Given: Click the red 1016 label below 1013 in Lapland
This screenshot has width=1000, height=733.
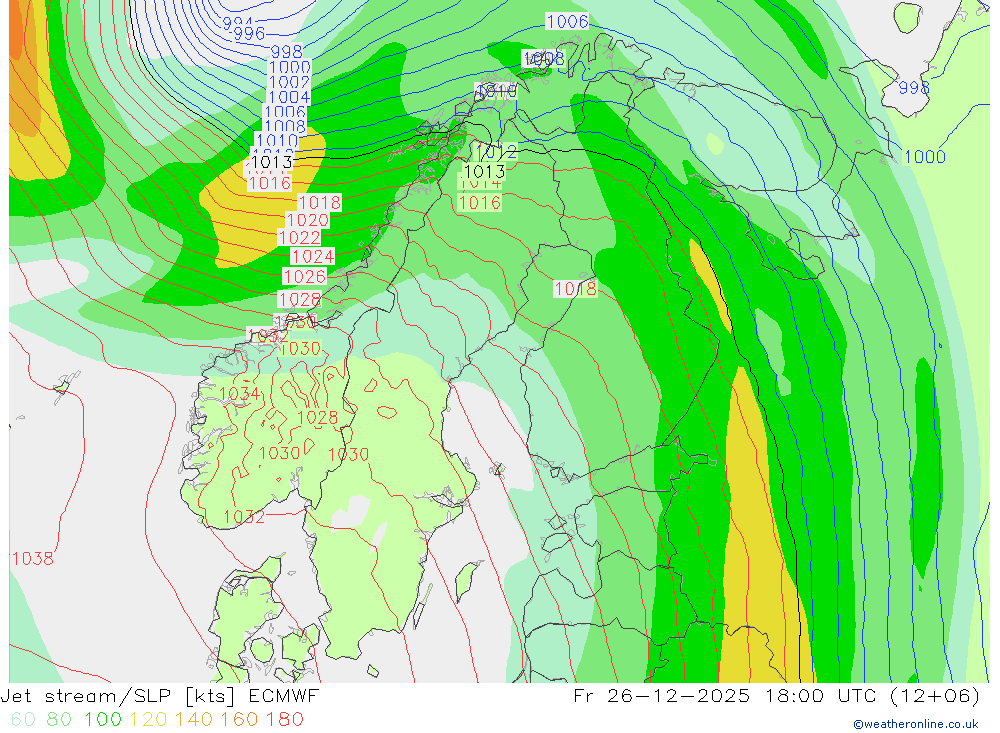Looking at the screenshot, I should [480, 203].
